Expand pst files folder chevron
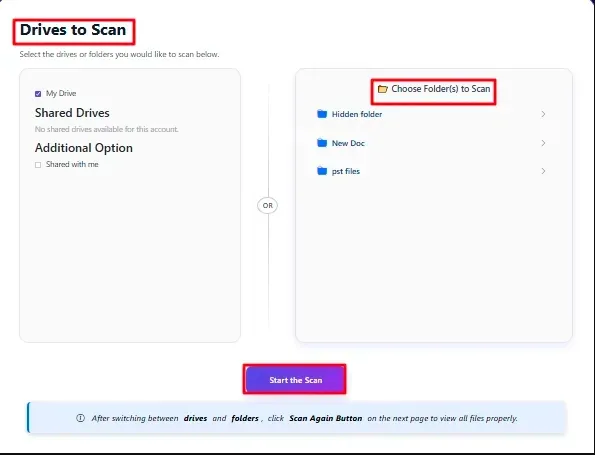 (543, 171)
